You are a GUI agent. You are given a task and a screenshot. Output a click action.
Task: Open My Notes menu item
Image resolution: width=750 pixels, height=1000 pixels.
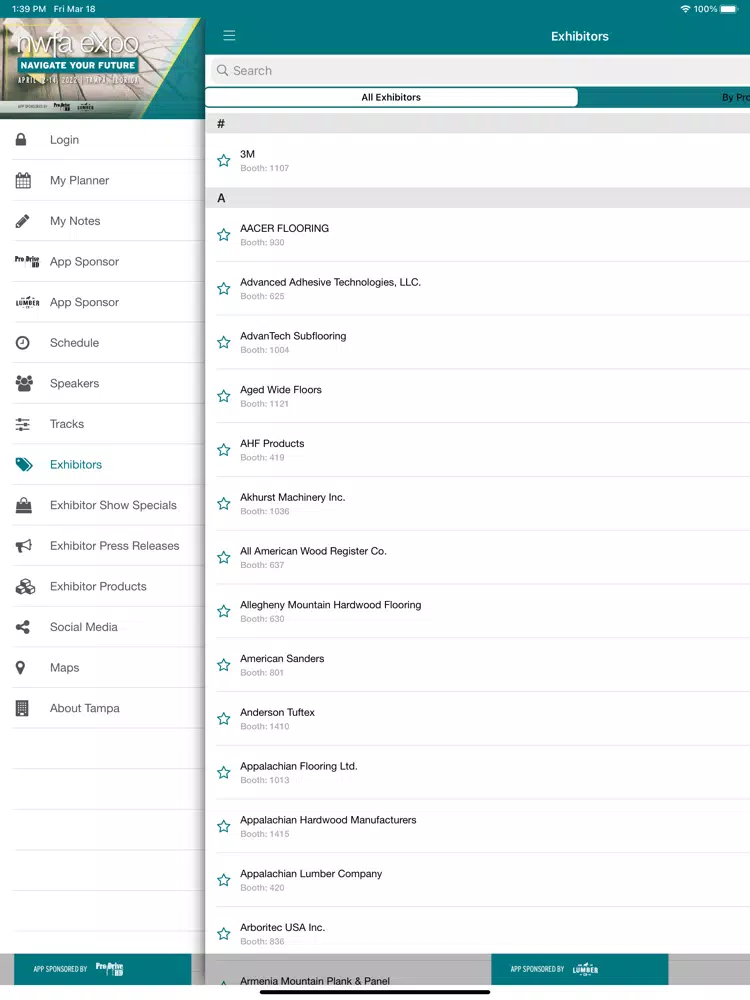102,221
